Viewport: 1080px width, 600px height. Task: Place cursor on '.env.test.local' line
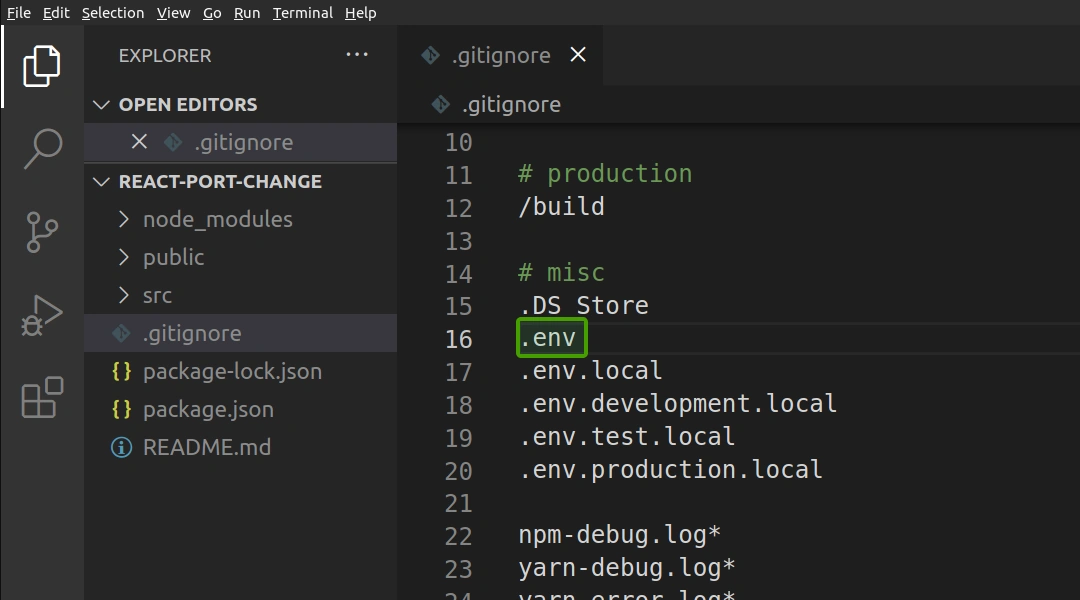[627, 437]
